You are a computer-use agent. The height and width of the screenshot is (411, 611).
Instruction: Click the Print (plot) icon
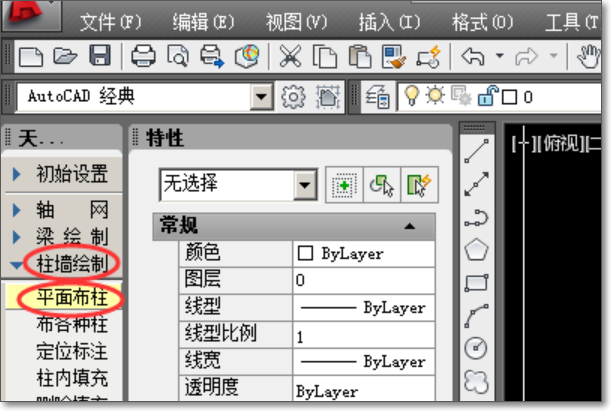click(x=143, y=56)
